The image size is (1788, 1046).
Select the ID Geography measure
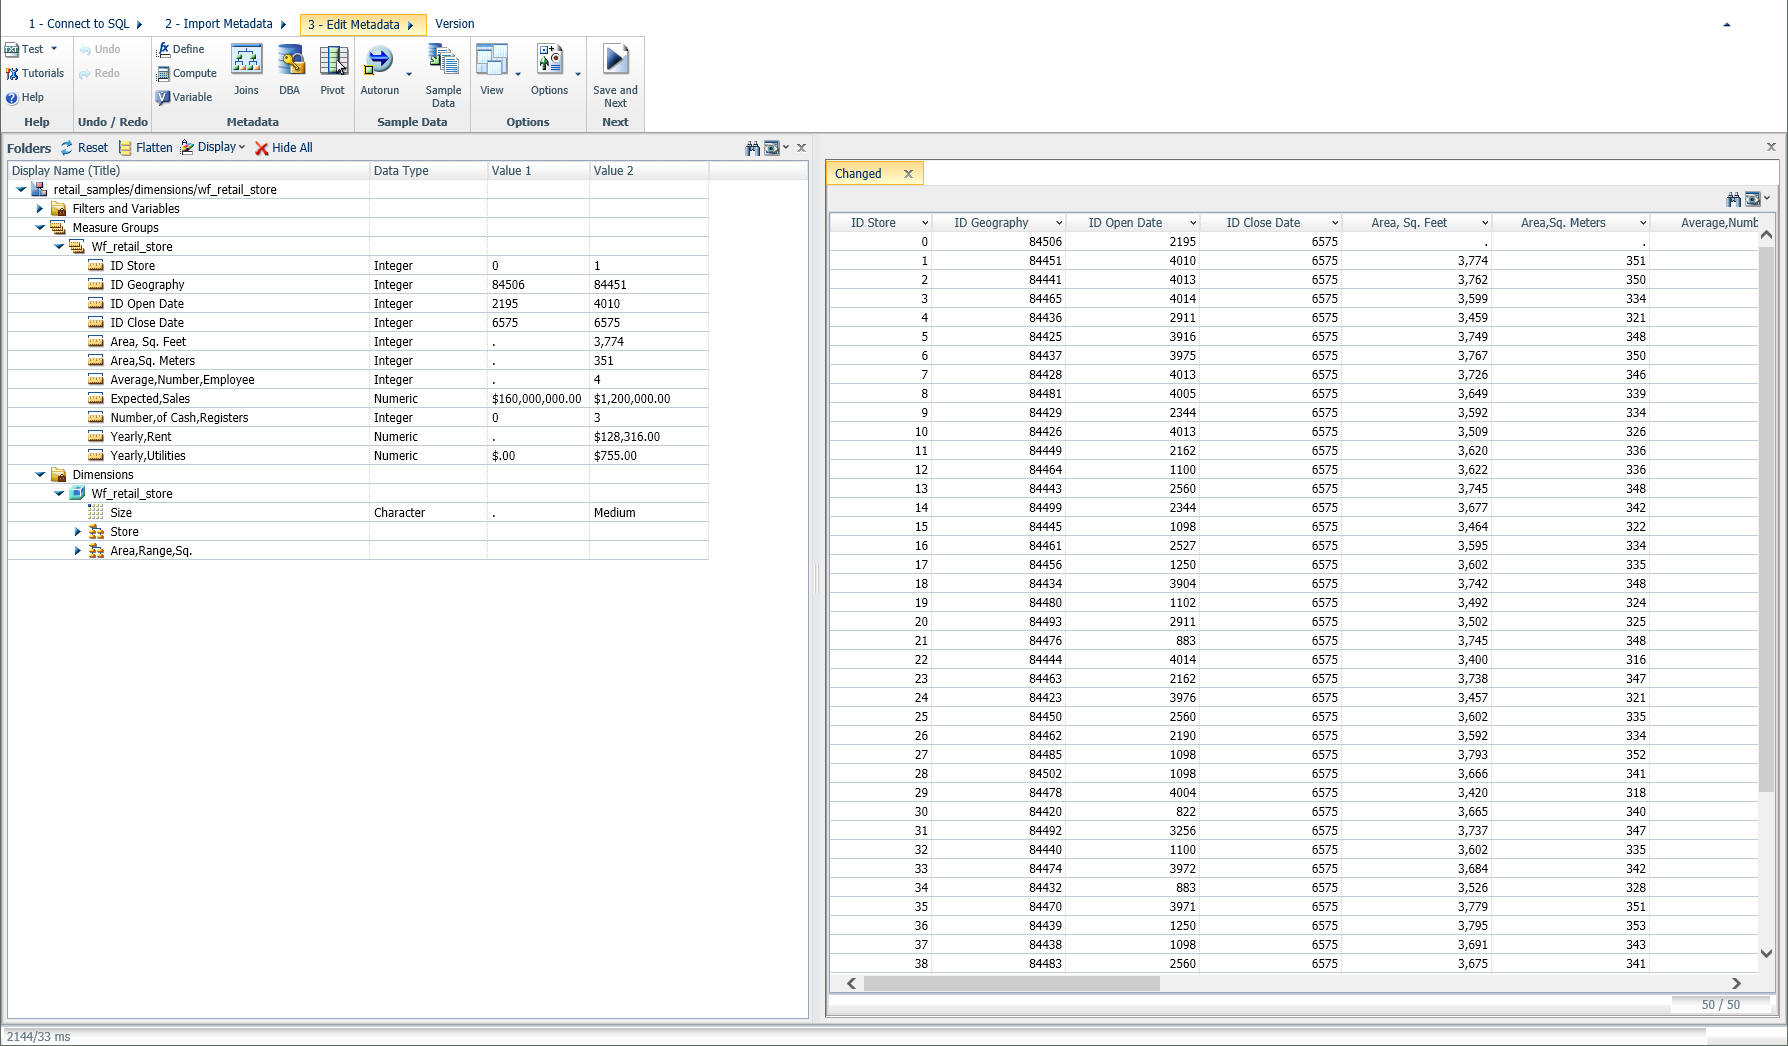click(147, 285)
